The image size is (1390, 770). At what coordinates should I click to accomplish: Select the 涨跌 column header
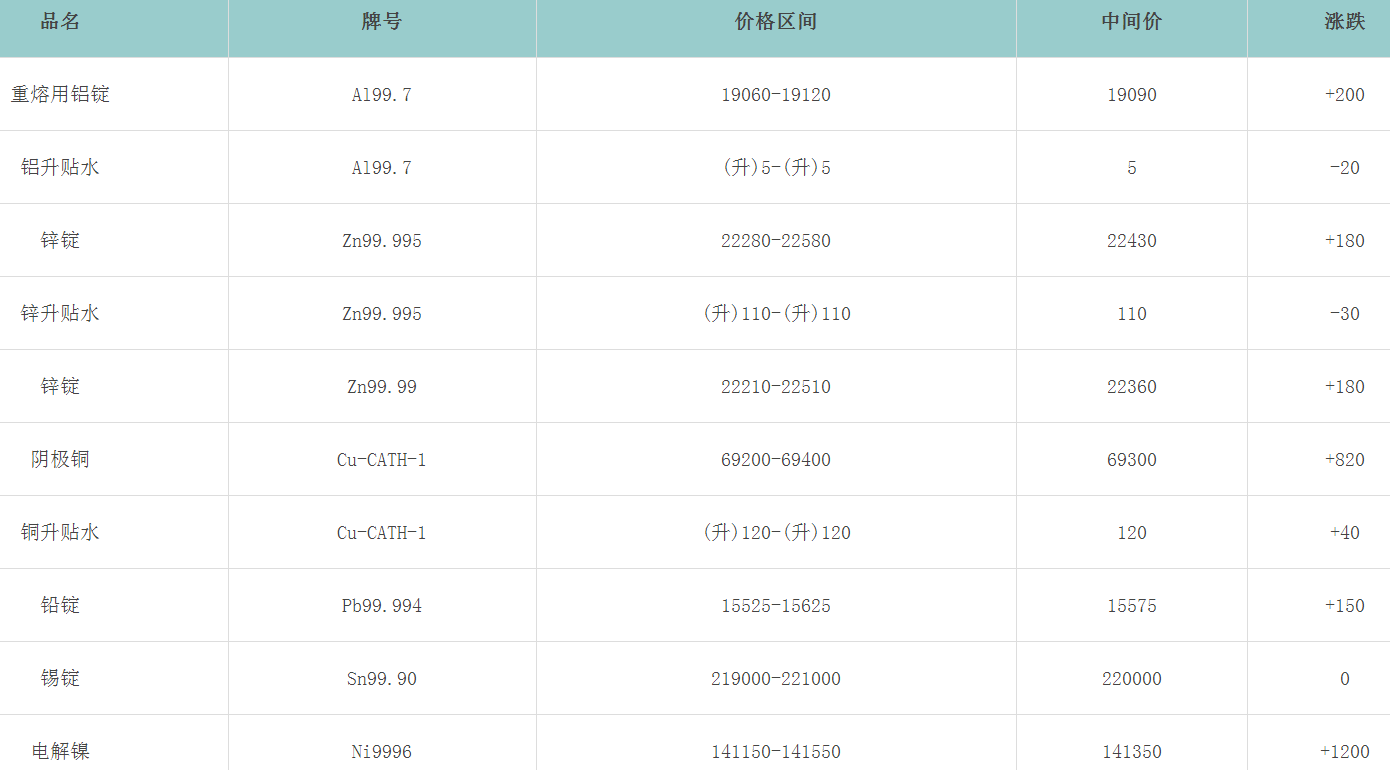1344,22
